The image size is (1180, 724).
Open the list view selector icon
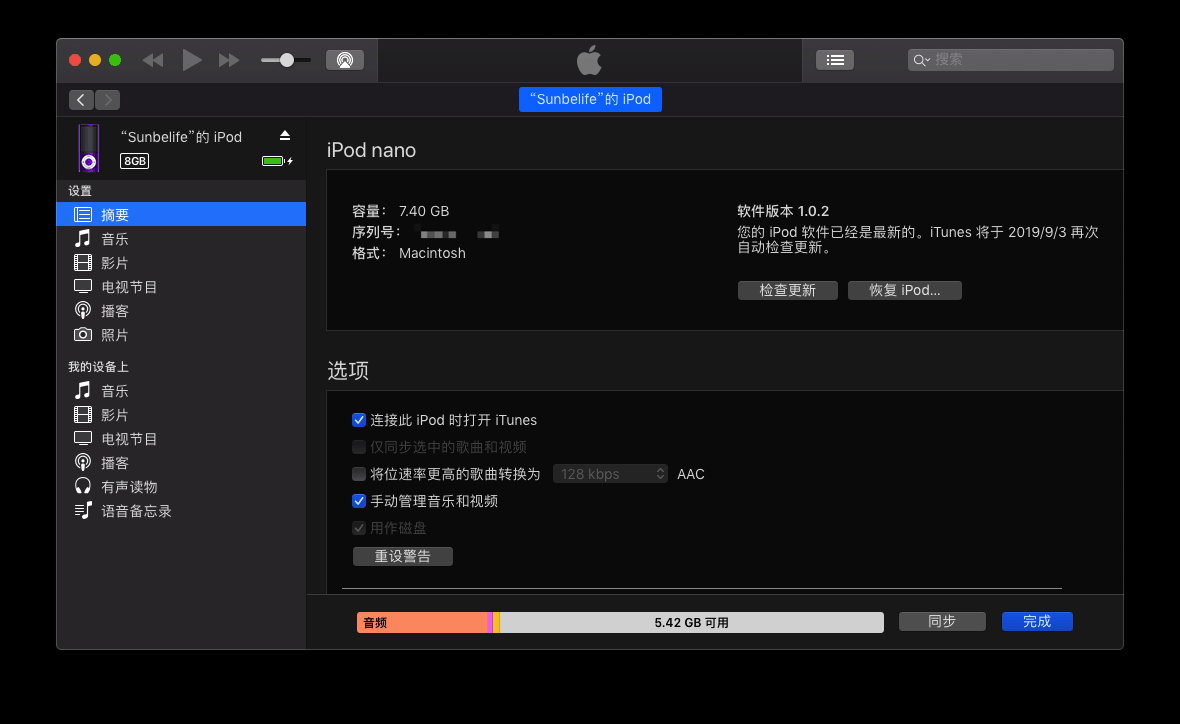(834, 59)
